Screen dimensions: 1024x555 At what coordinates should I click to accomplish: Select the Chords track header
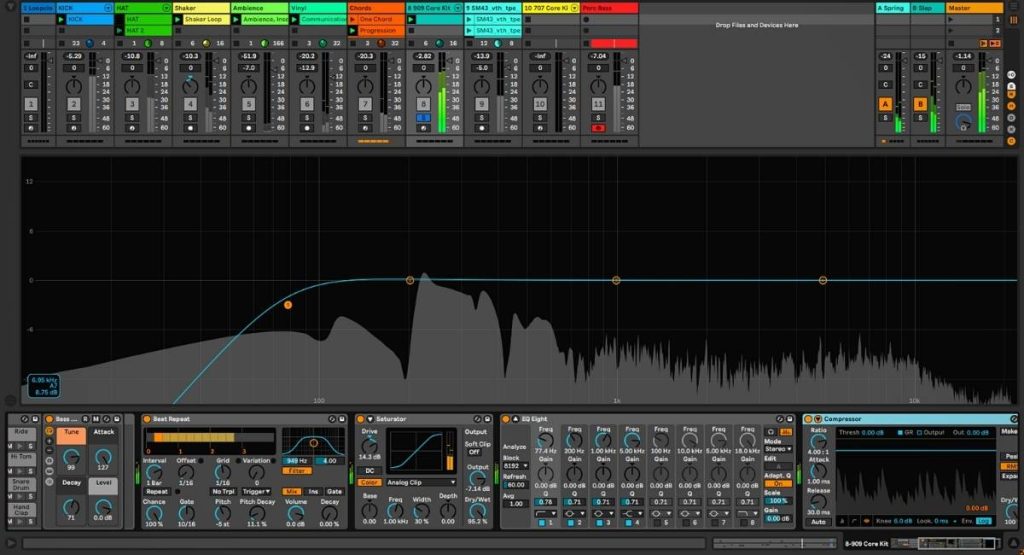376,8
